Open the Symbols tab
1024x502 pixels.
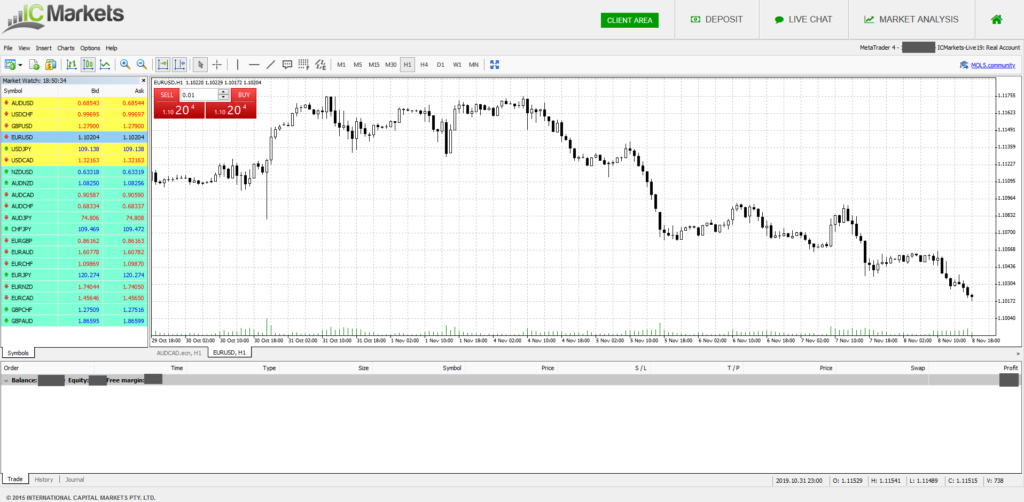click(x=18, y=353)
